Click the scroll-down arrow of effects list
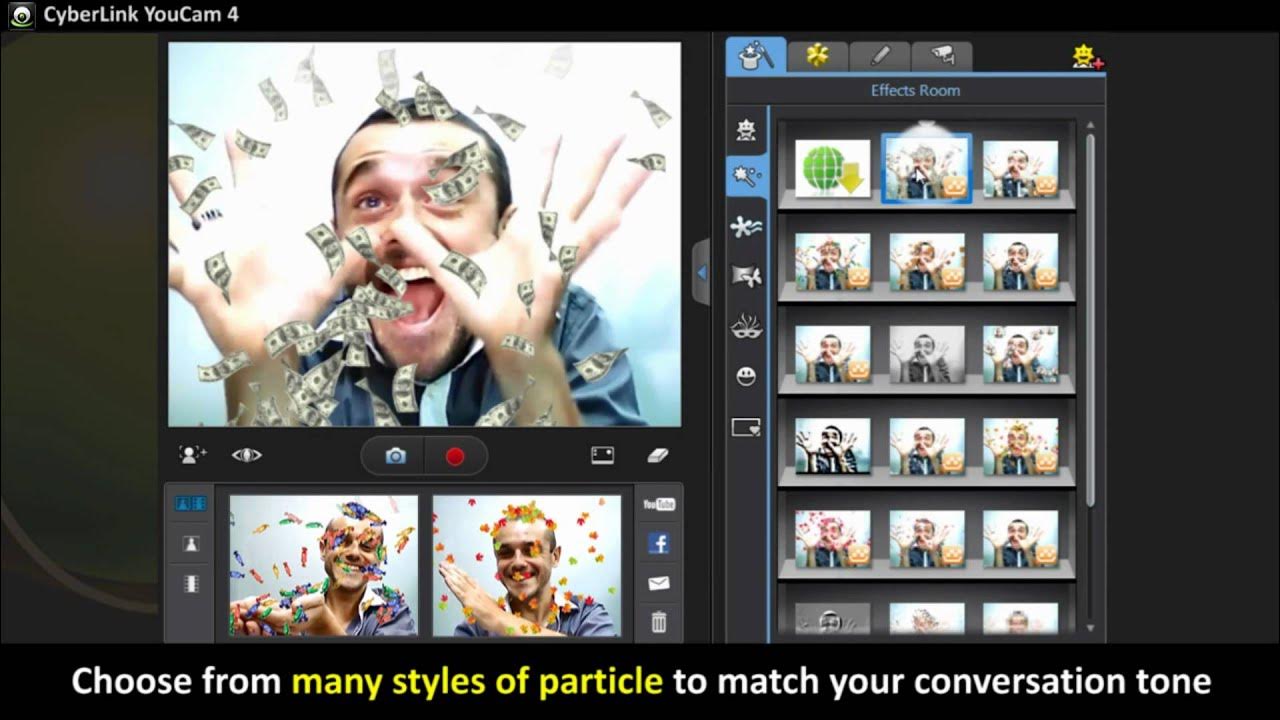The width and height of the screenshot is (1280, 720). 1090,628
